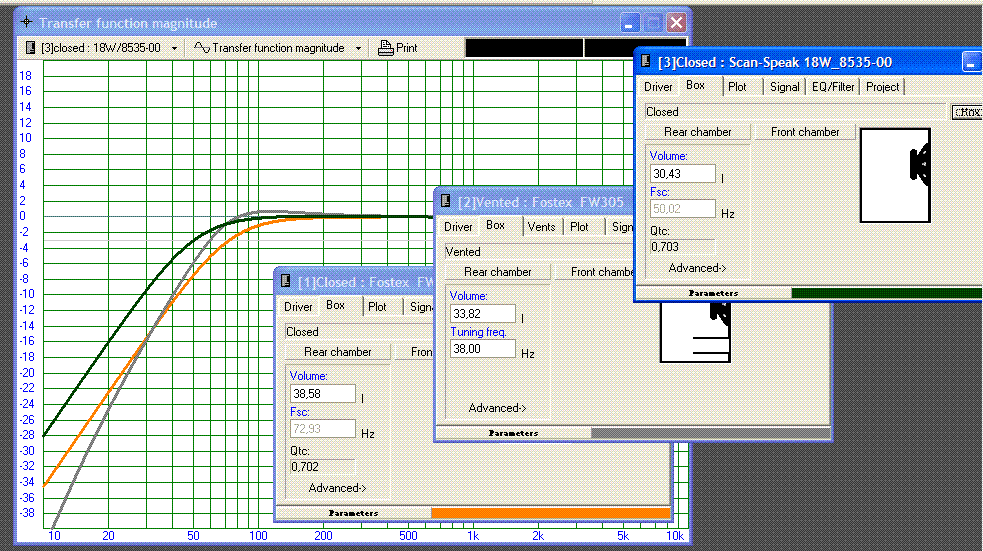
Task: Click the speaker icon beside [3]closed : 18W/8535-00
Action: click(x=30, y=48)
